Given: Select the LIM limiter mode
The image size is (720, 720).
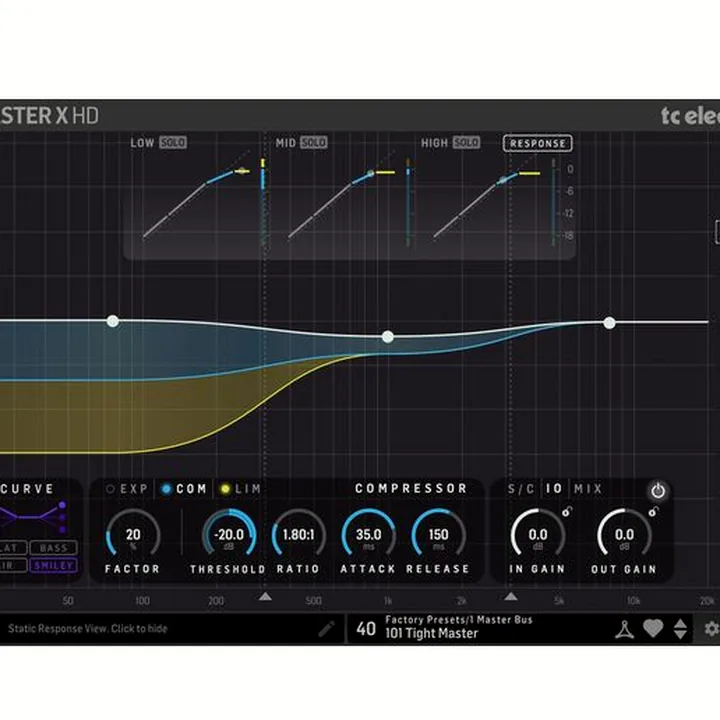Looking at the screenshot, I should coord(241,489).
